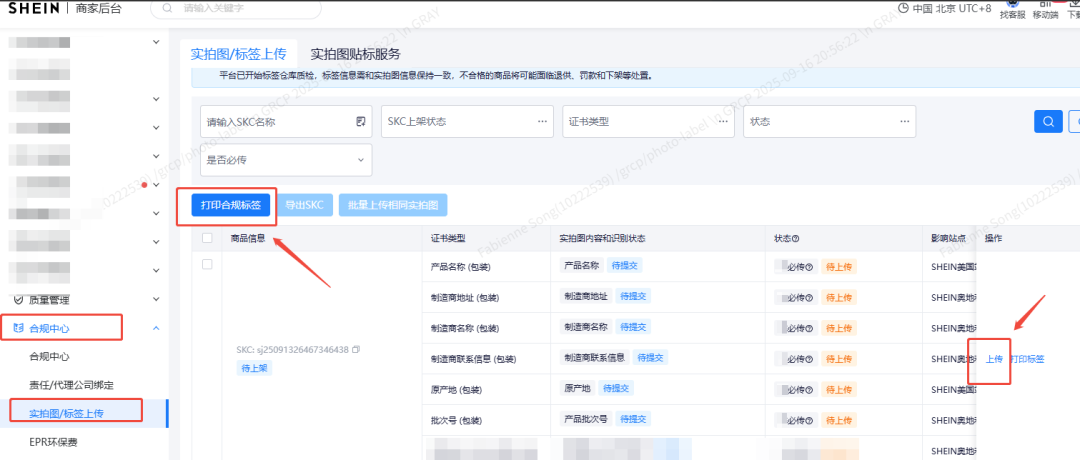Click 待提交 tag in 制造商名称 row
Viewport: 1080px width, 460px height.
(633, 326)
